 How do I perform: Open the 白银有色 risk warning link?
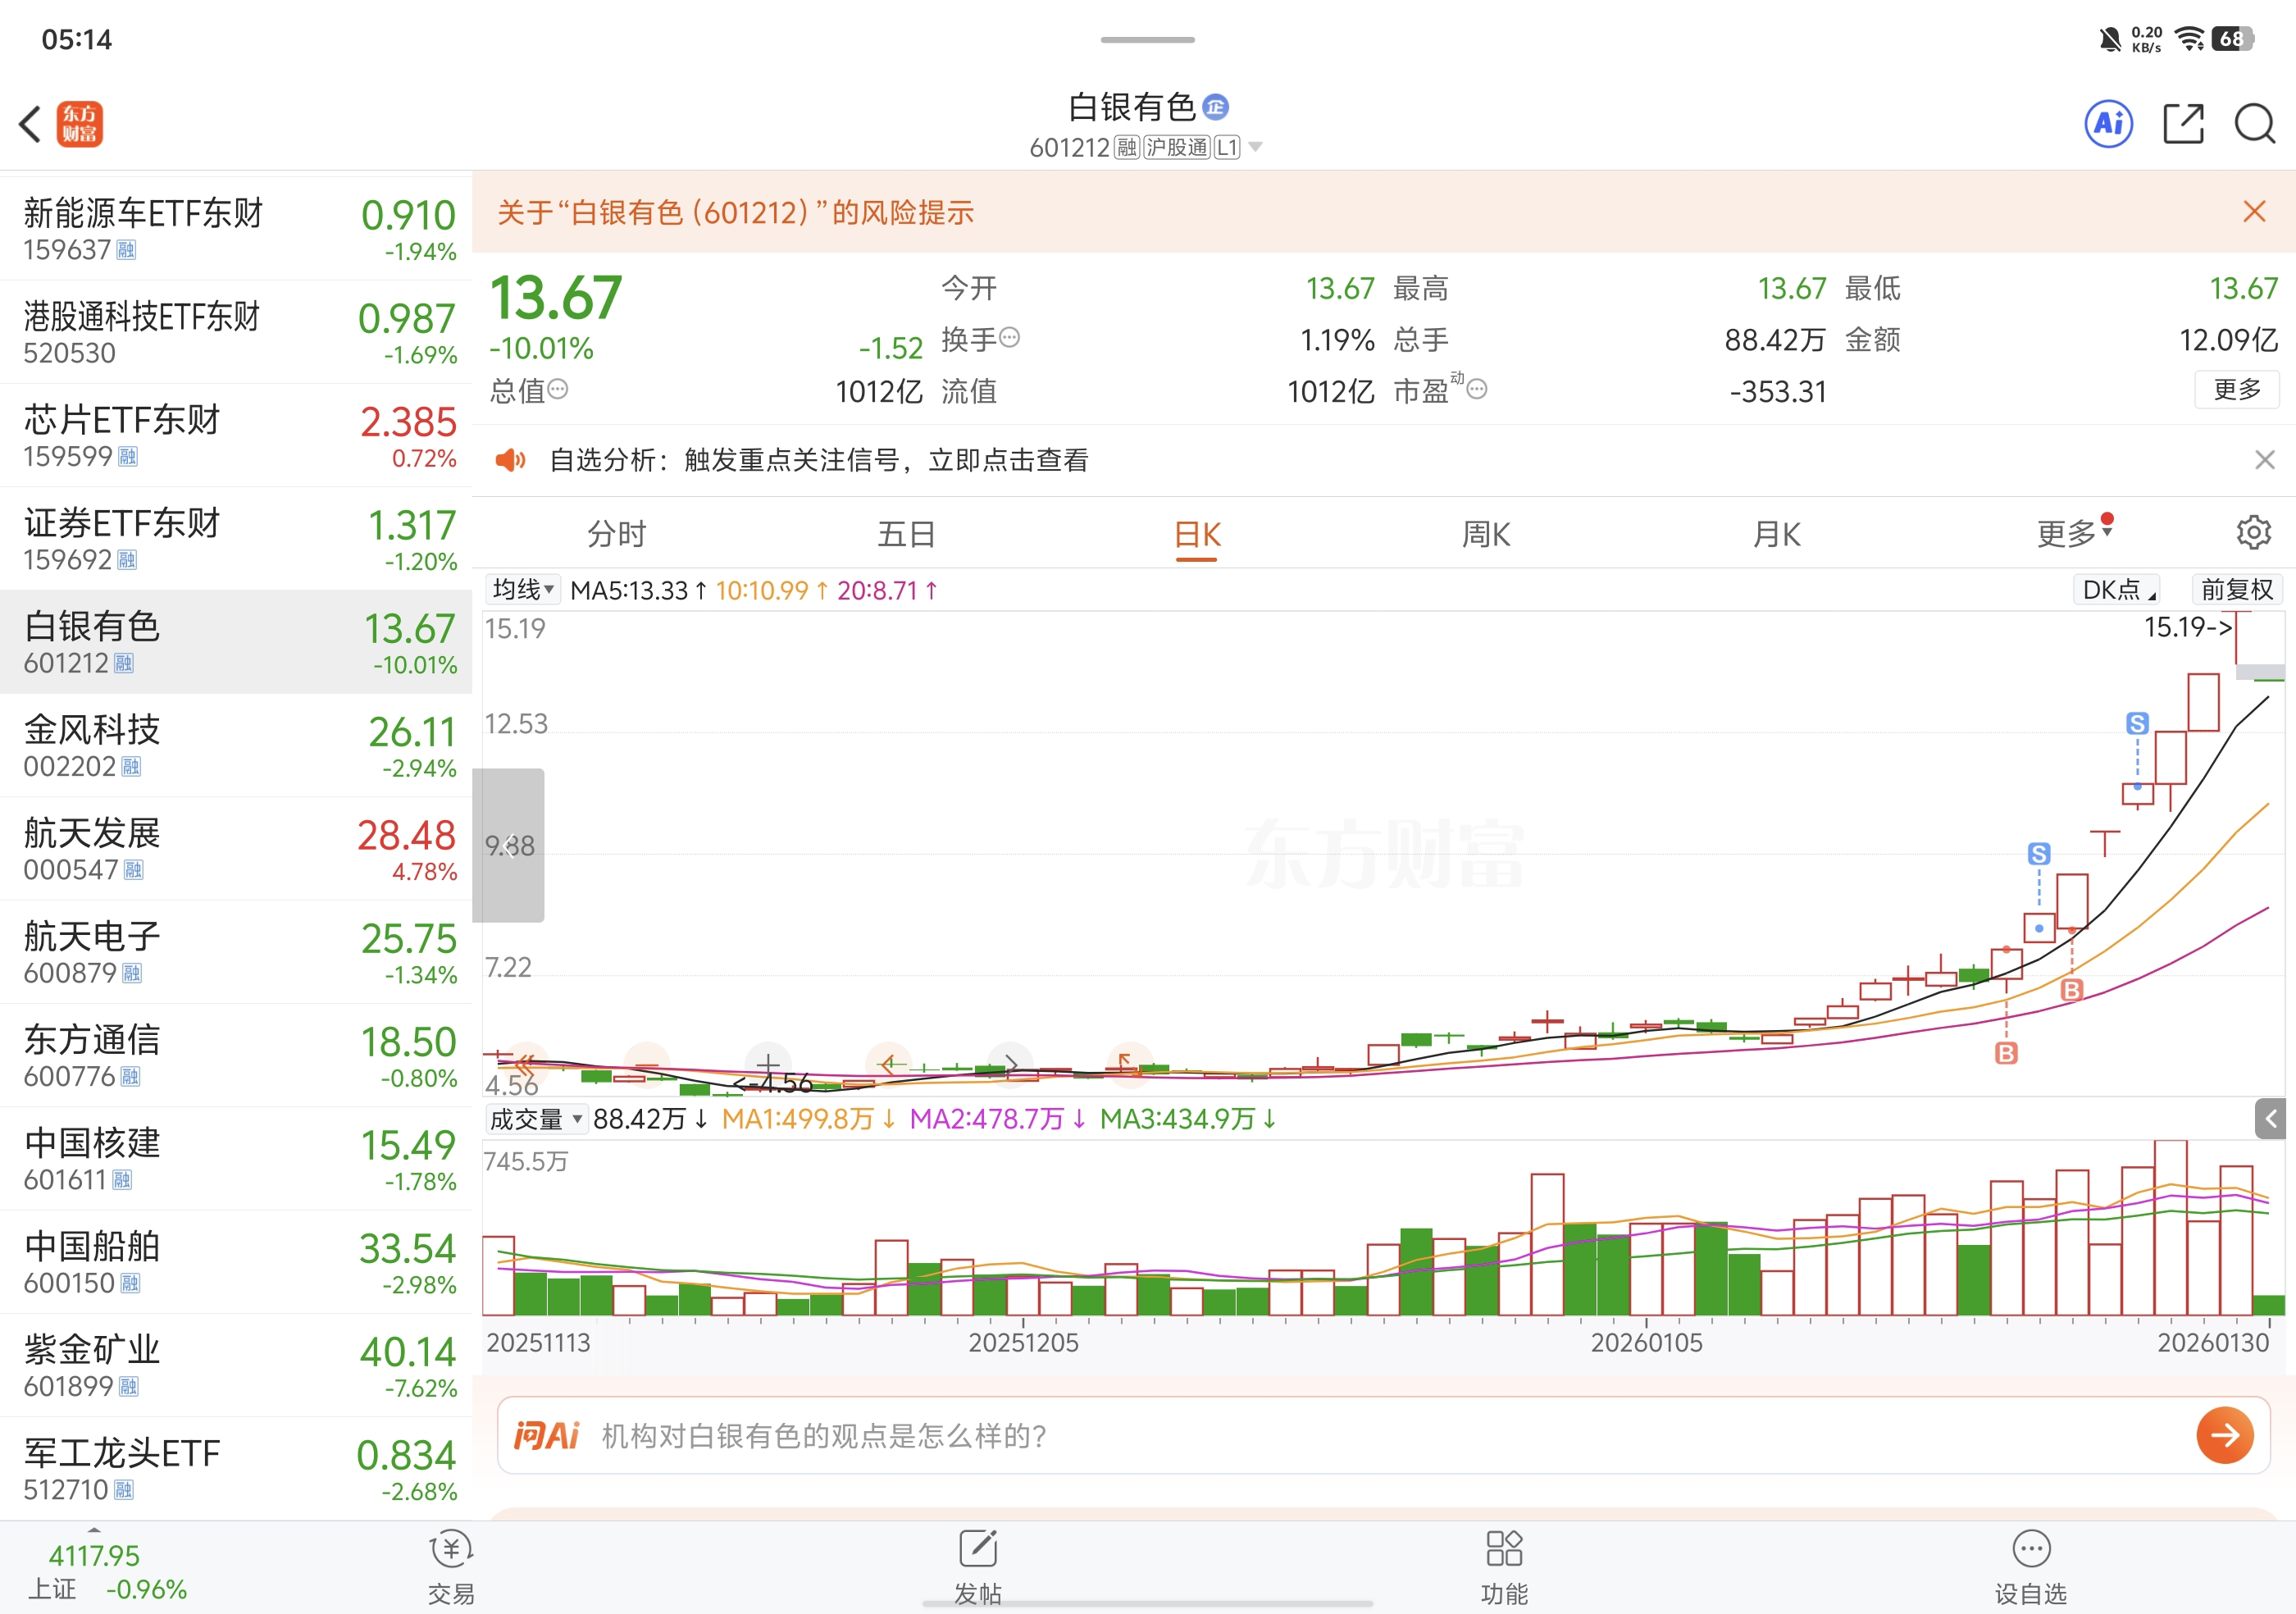click(x=735, y=212)
